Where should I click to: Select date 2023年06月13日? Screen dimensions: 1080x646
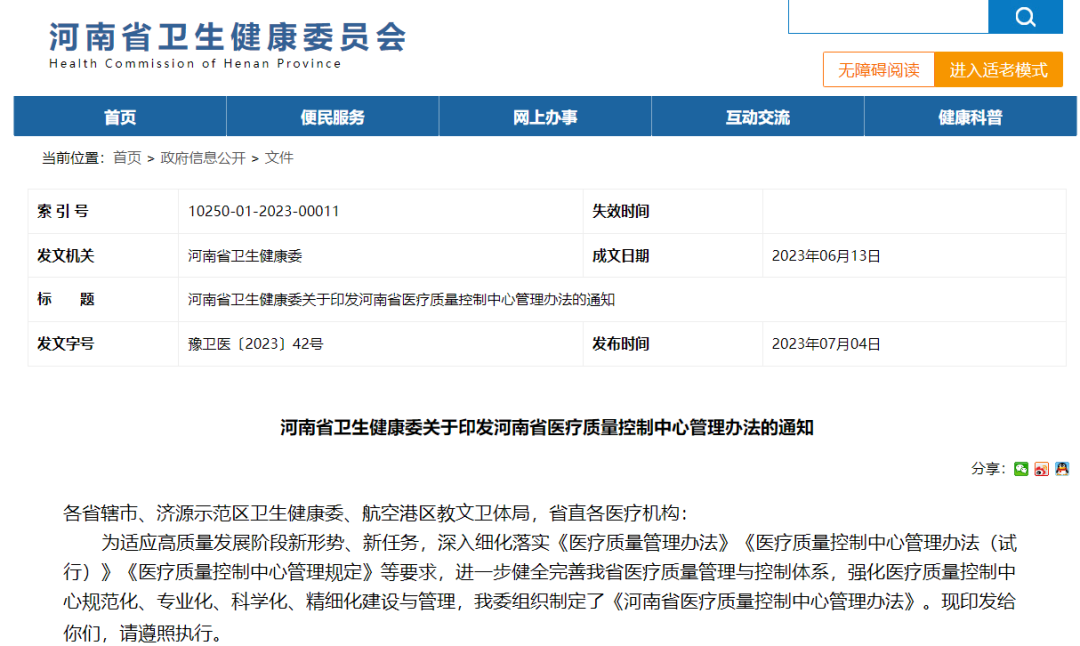pyautogui.click(x=826, y=256)
